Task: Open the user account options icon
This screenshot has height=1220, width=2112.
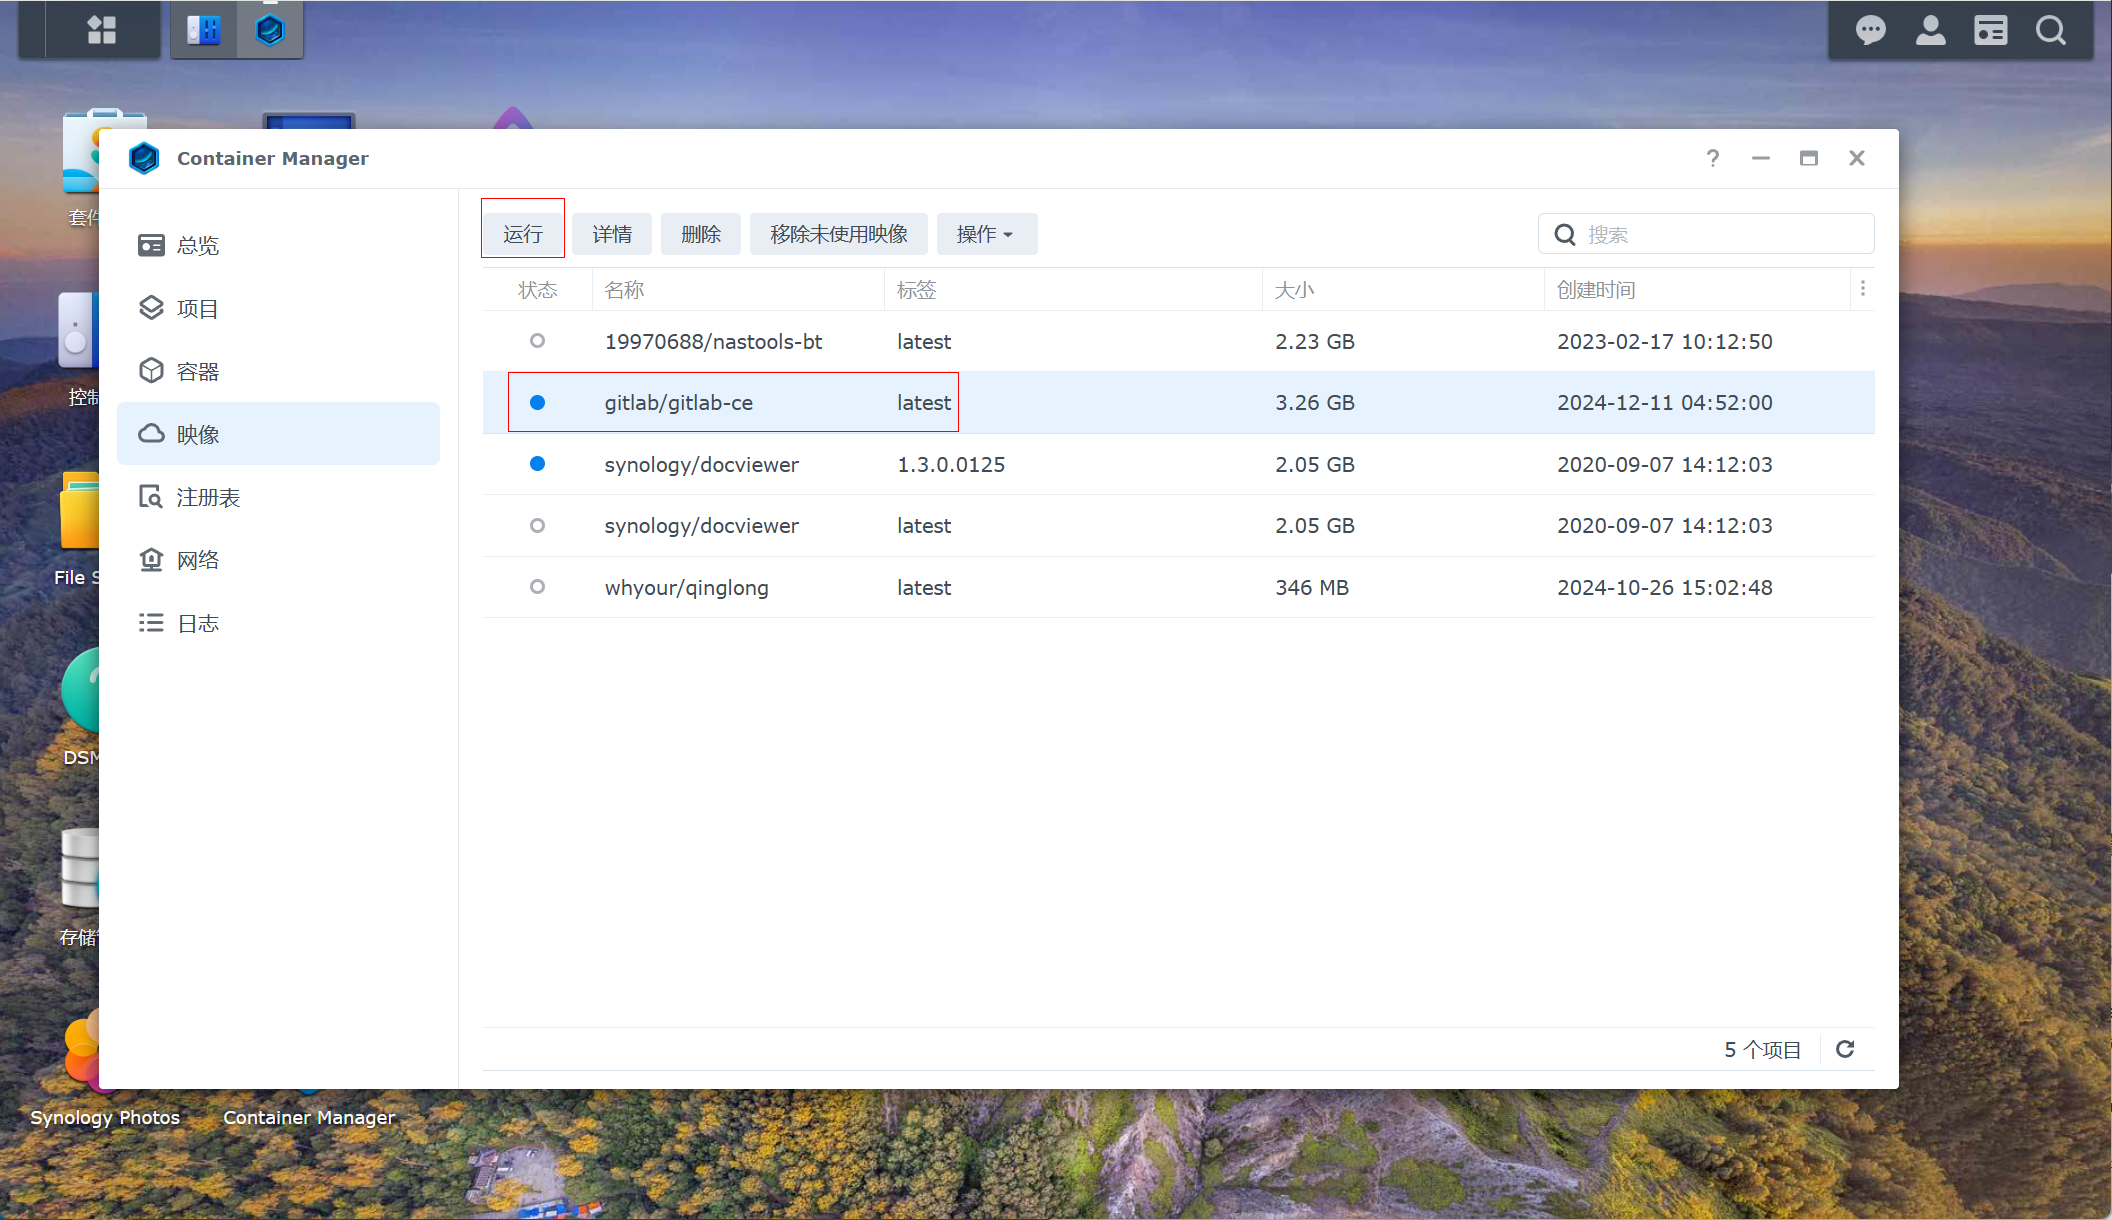Action: tap(1930, 30)
